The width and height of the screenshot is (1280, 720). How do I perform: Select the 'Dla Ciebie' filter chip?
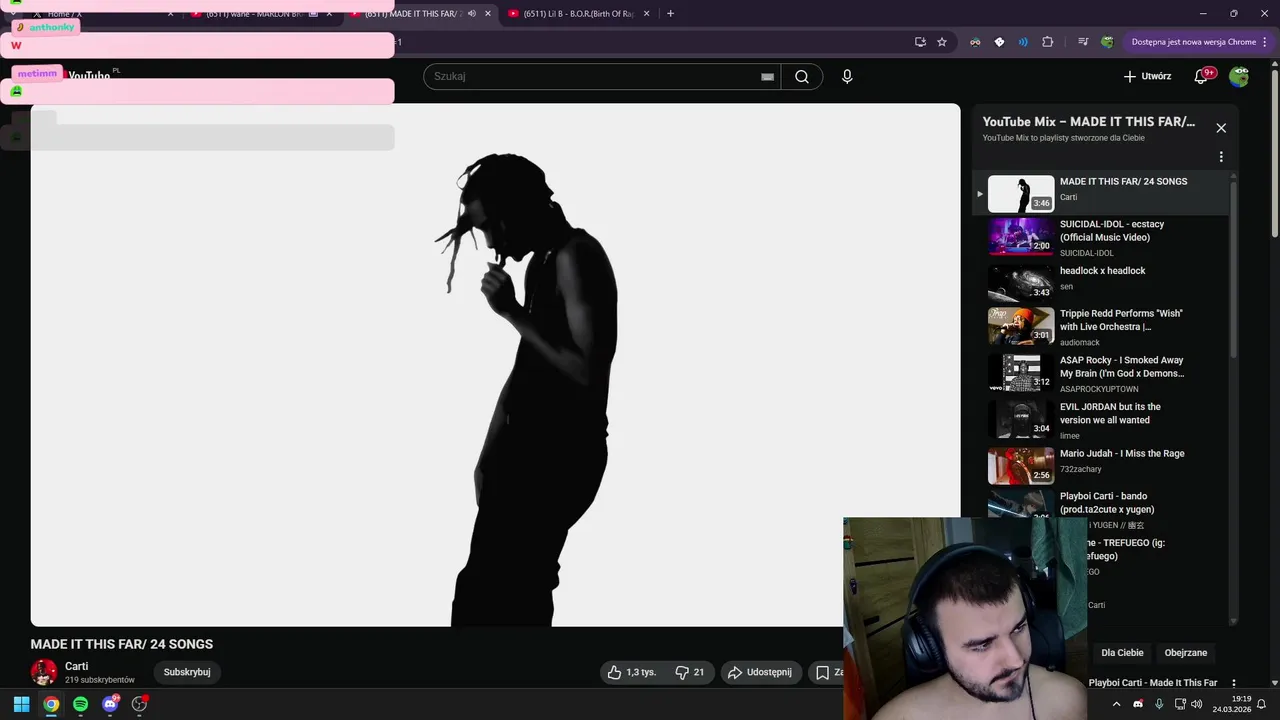tap(1122, 653)
